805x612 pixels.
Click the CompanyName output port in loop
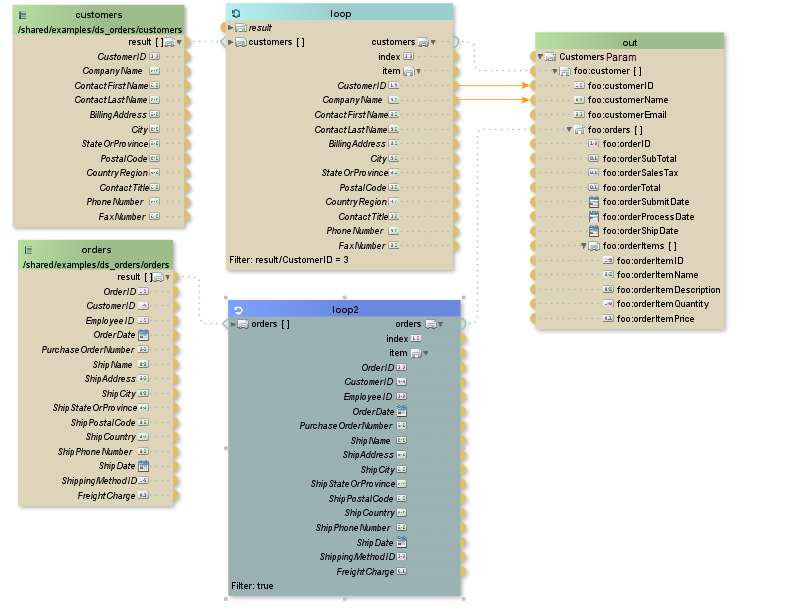(x=455, y=100)
